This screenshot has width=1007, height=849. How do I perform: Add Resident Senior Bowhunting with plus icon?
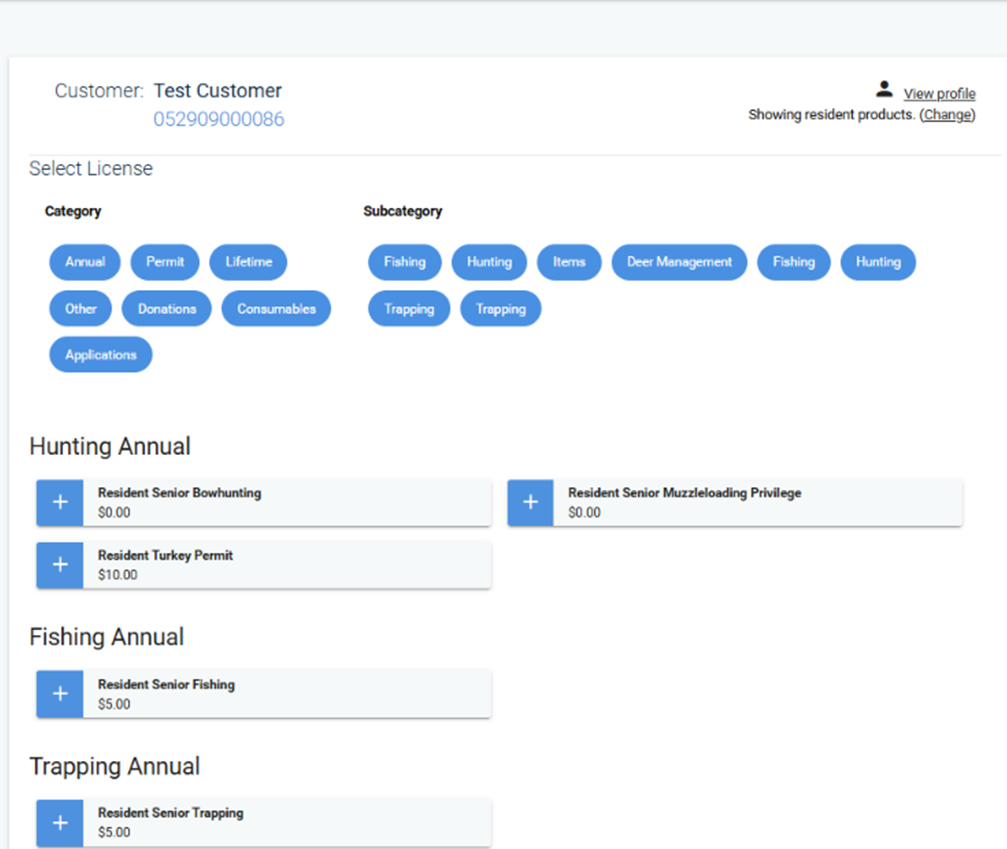tap(60, 502)
